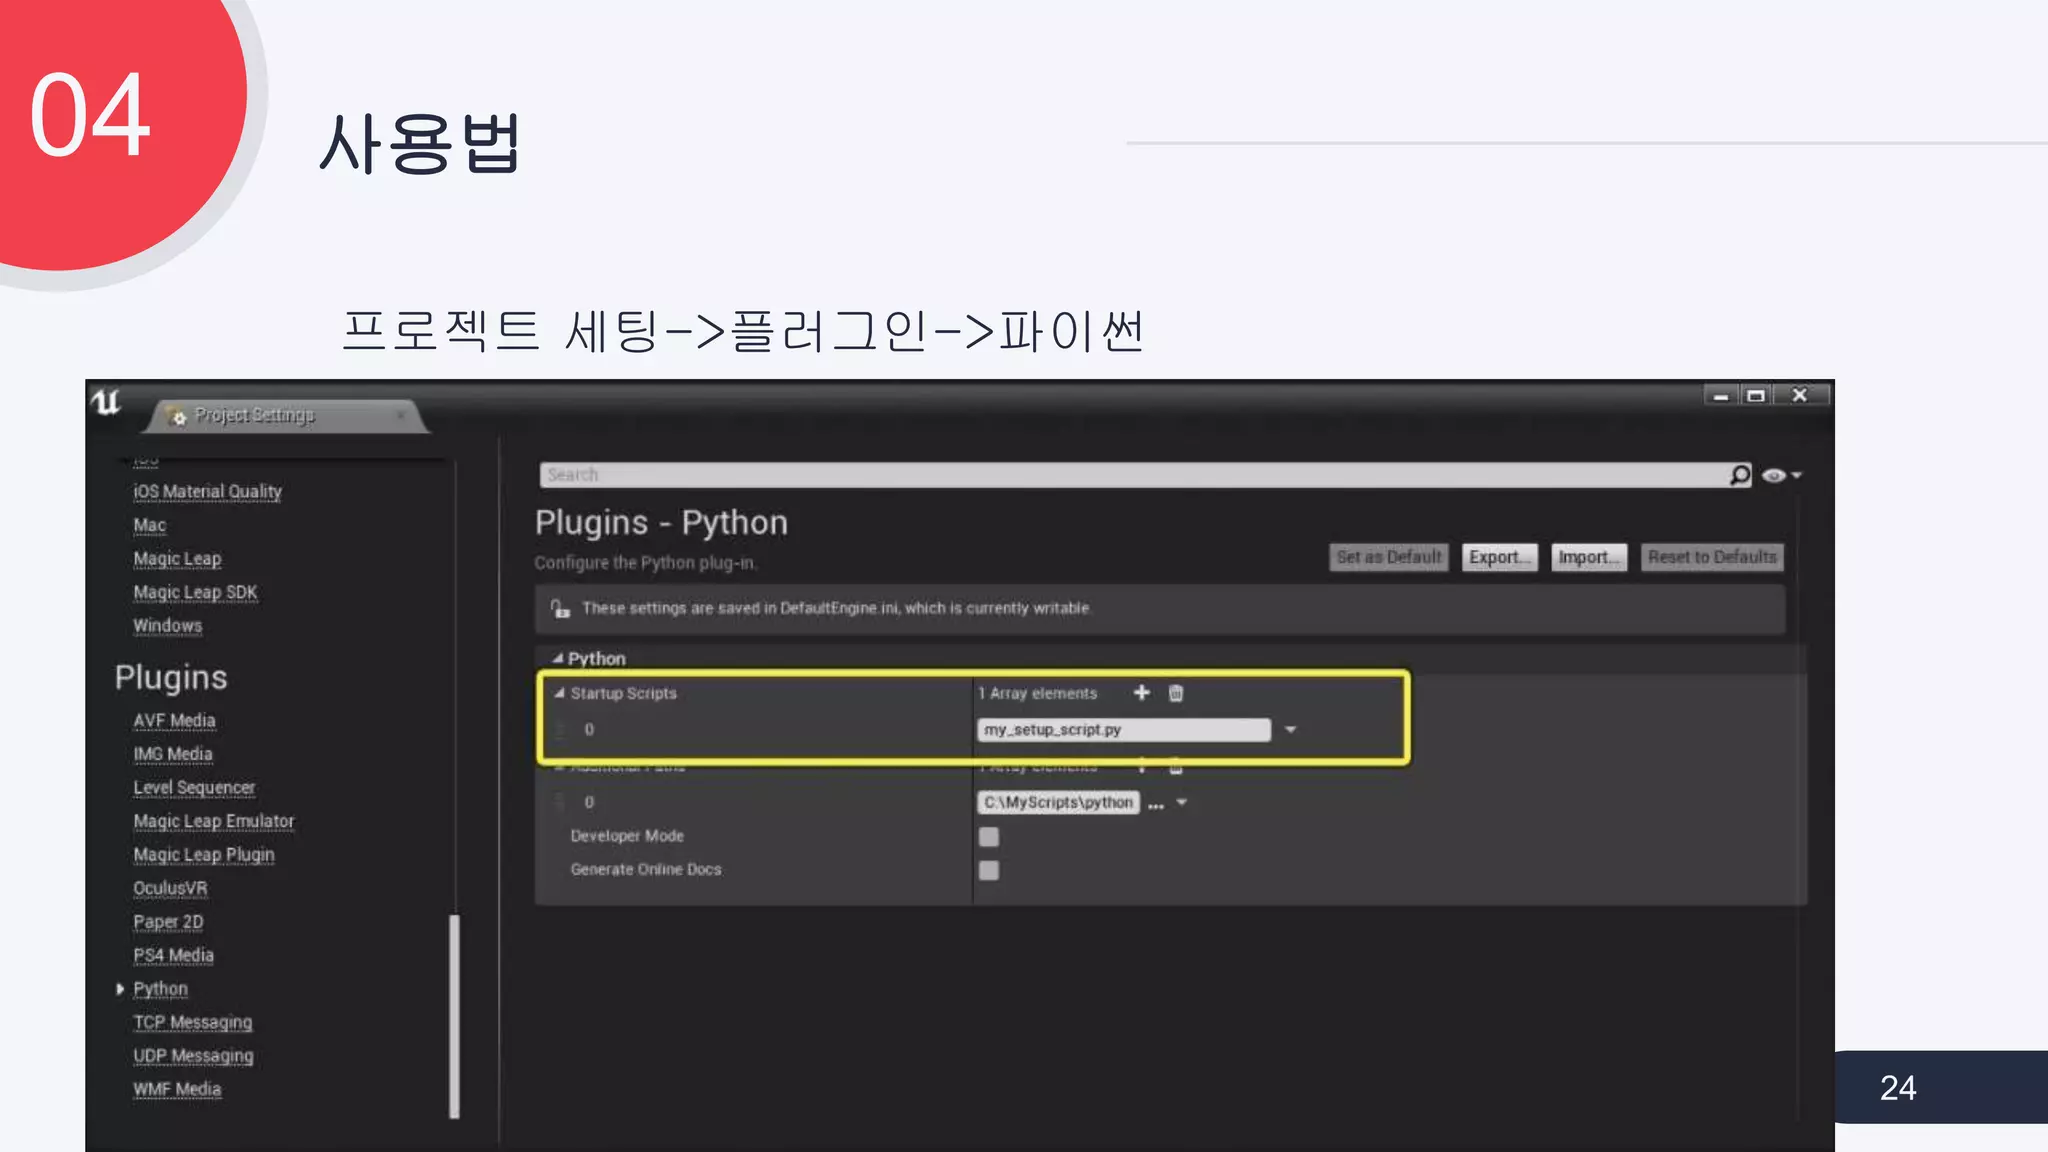Click the writable lock icon
The image size is (2048, 1152).
(559, 608)
